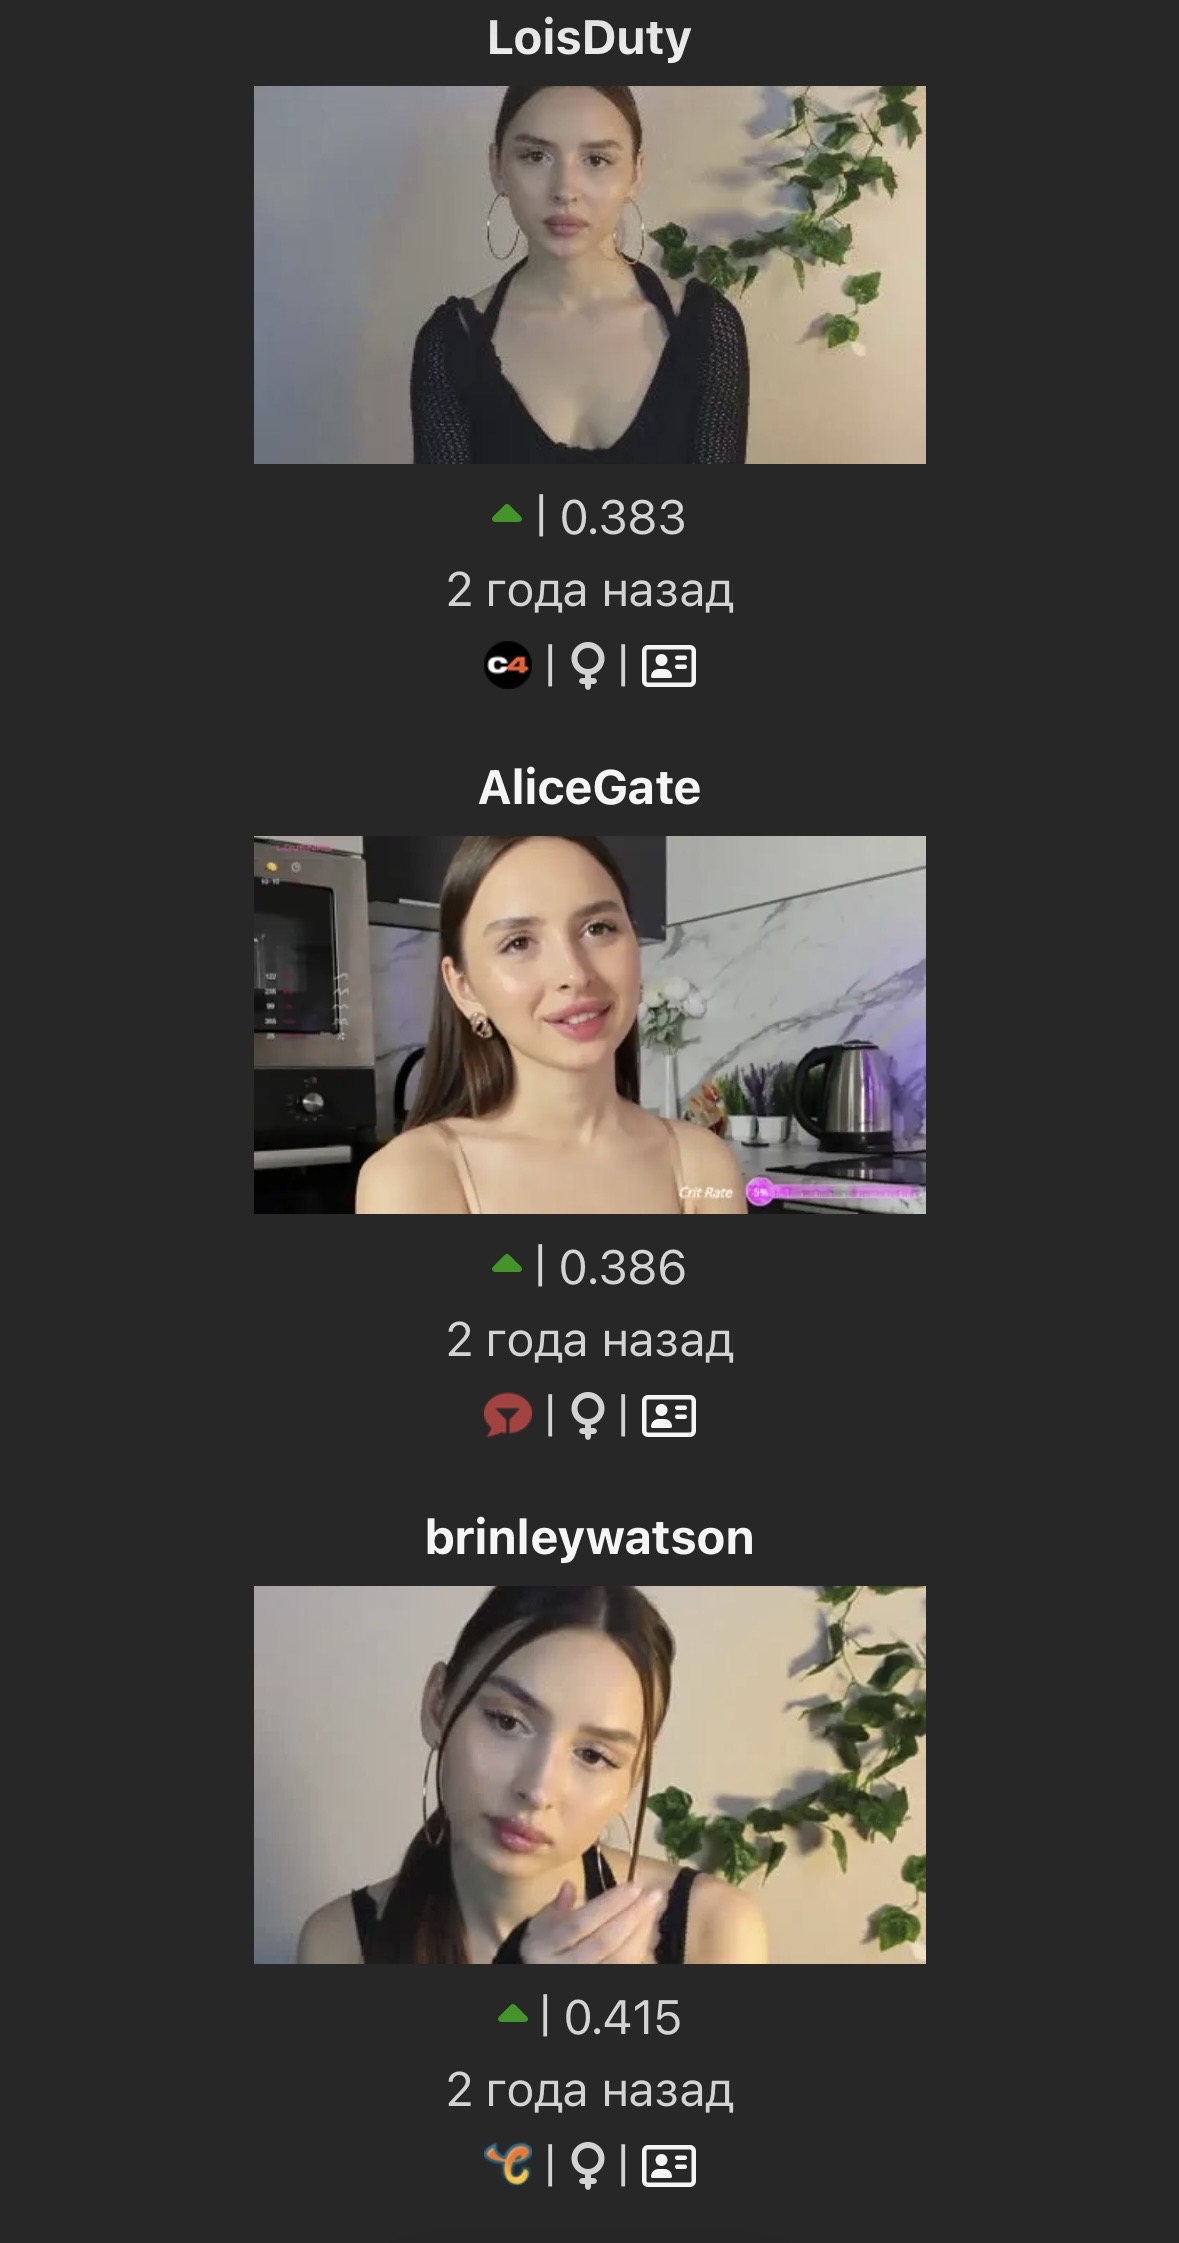
Task: Click the female gender icon under AliceGate
Action: pyautogui.click(x=588, y=1415)
